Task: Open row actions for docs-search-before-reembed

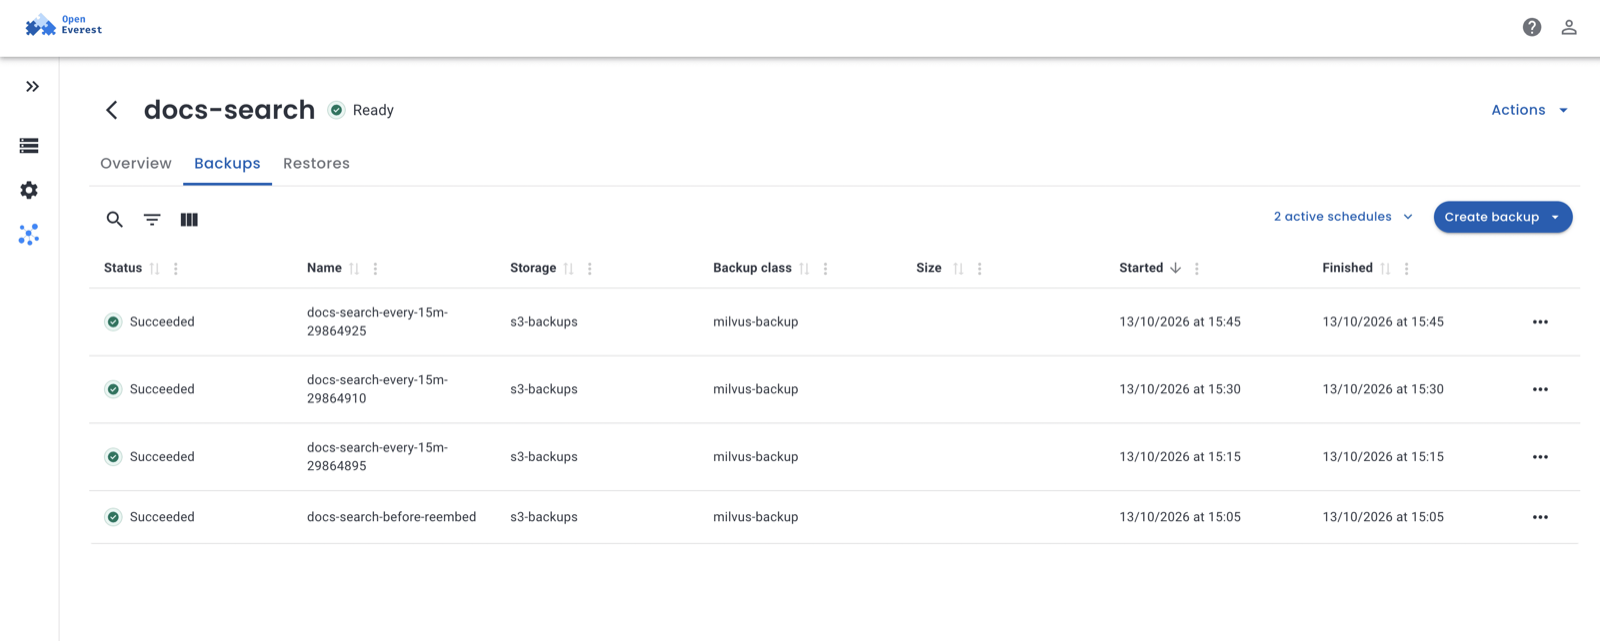Action: (x=1540, y=517)
